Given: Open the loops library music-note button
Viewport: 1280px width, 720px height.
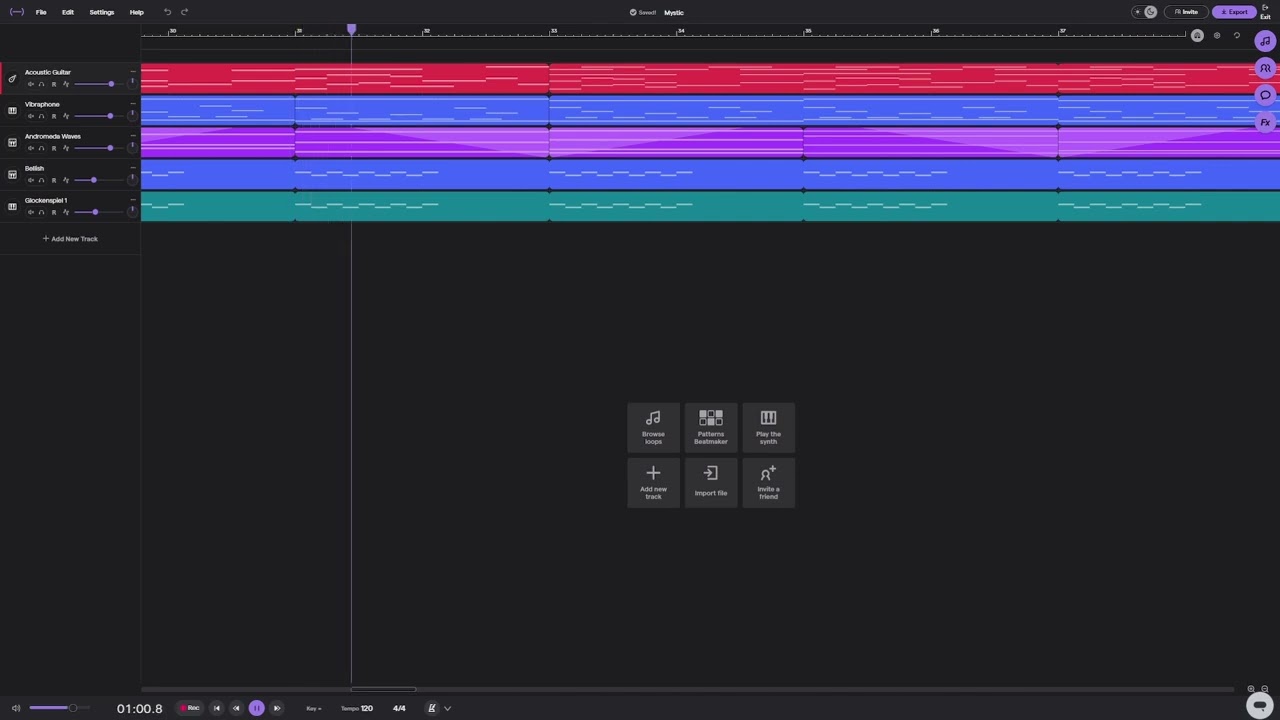Looking at the screenshot, I should (x=1265, y=41).
